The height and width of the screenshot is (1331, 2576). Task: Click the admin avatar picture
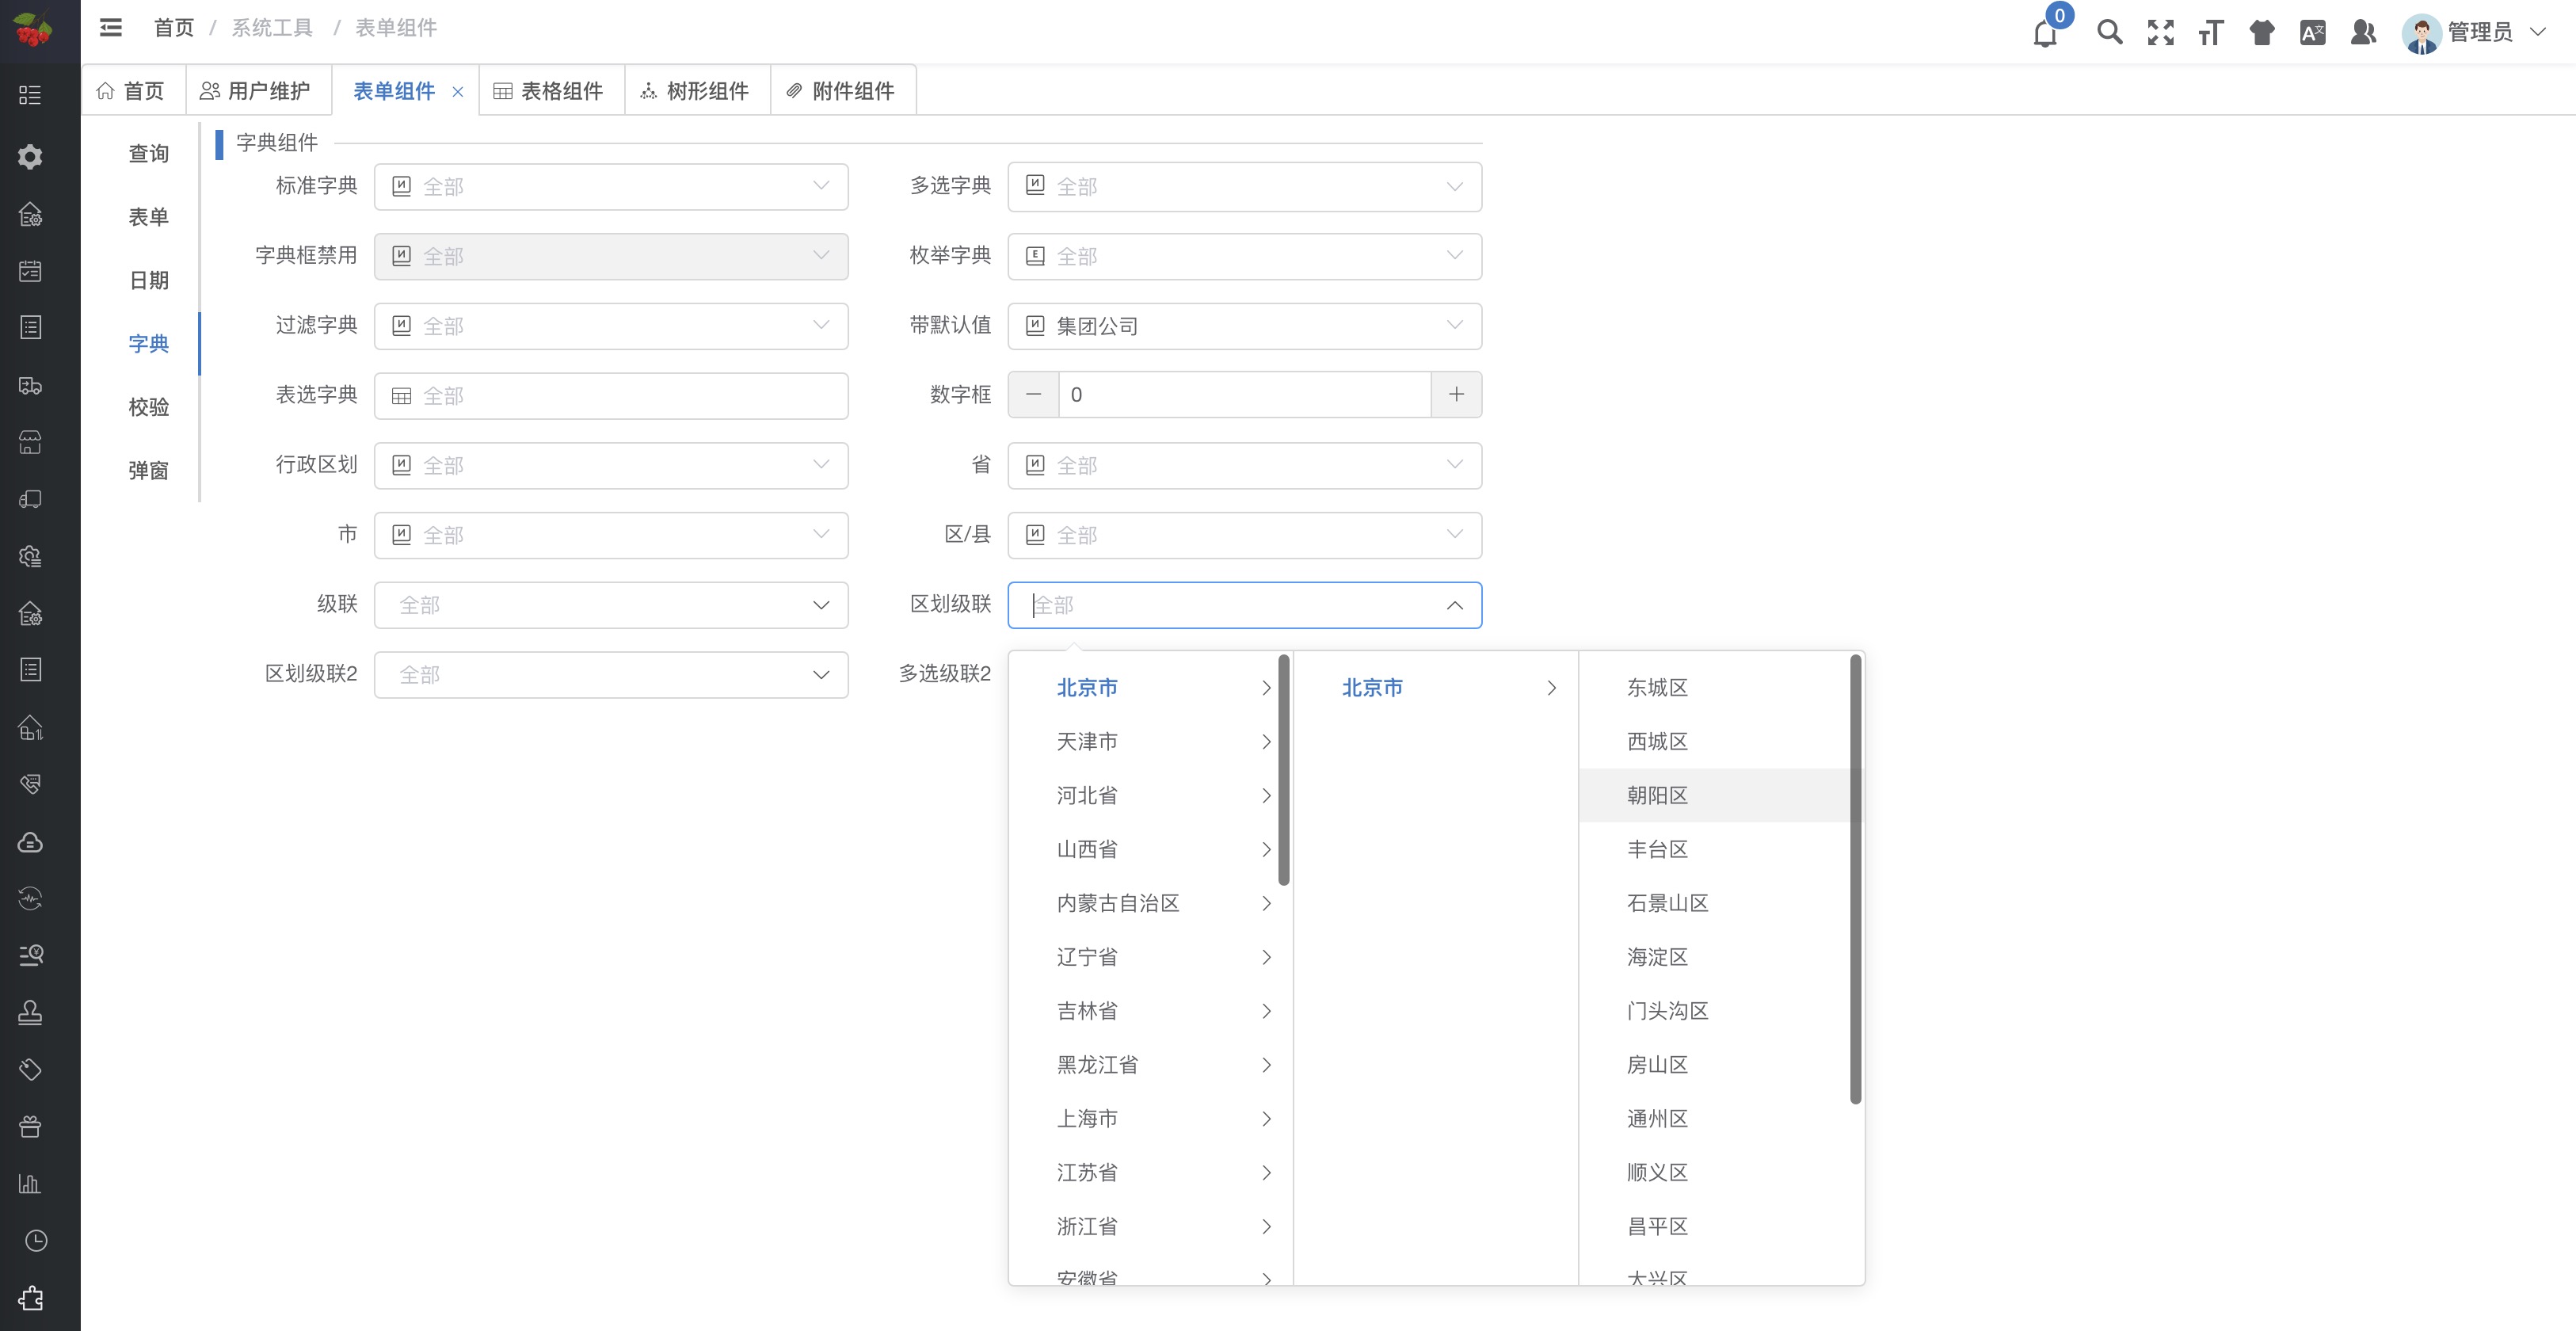click(2421, 33)
